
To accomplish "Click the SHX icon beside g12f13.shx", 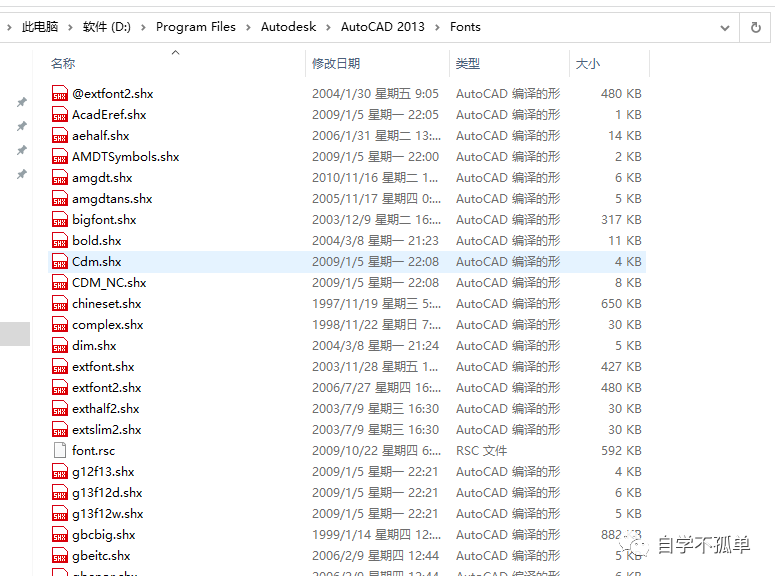I will click(60, 472).
